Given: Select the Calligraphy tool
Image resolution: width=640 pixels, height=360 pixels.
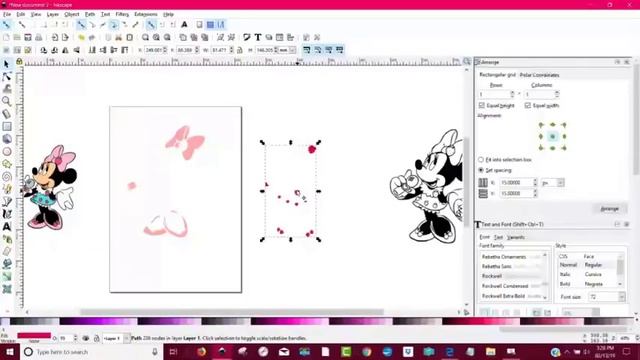Looking at the screenshot, I should (x=7, y=214).
